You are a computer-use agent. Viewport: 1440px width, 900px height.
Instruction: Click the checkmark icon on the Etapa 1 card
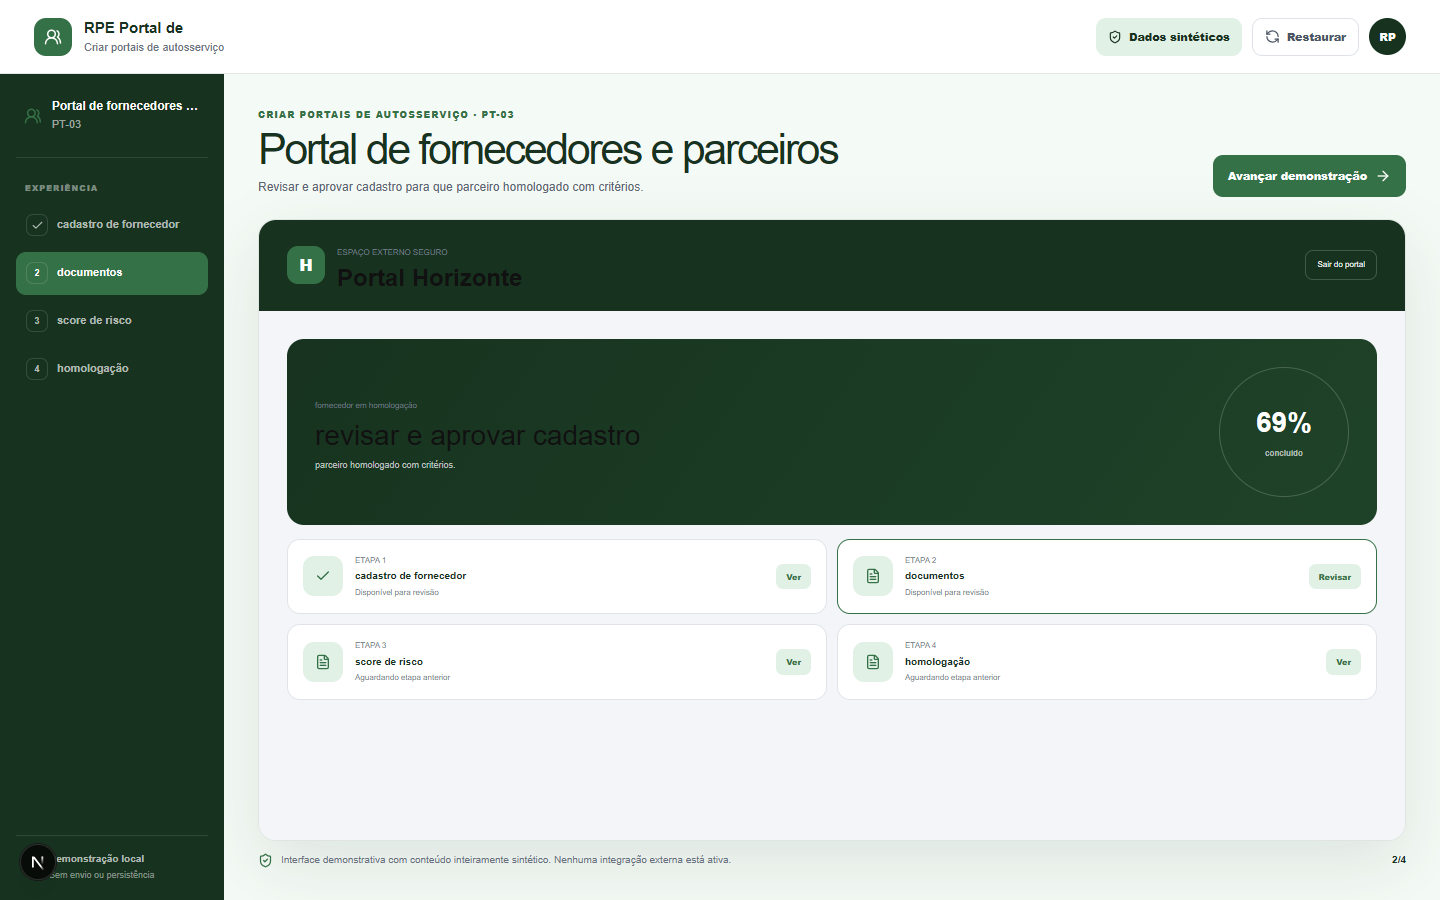323,576
